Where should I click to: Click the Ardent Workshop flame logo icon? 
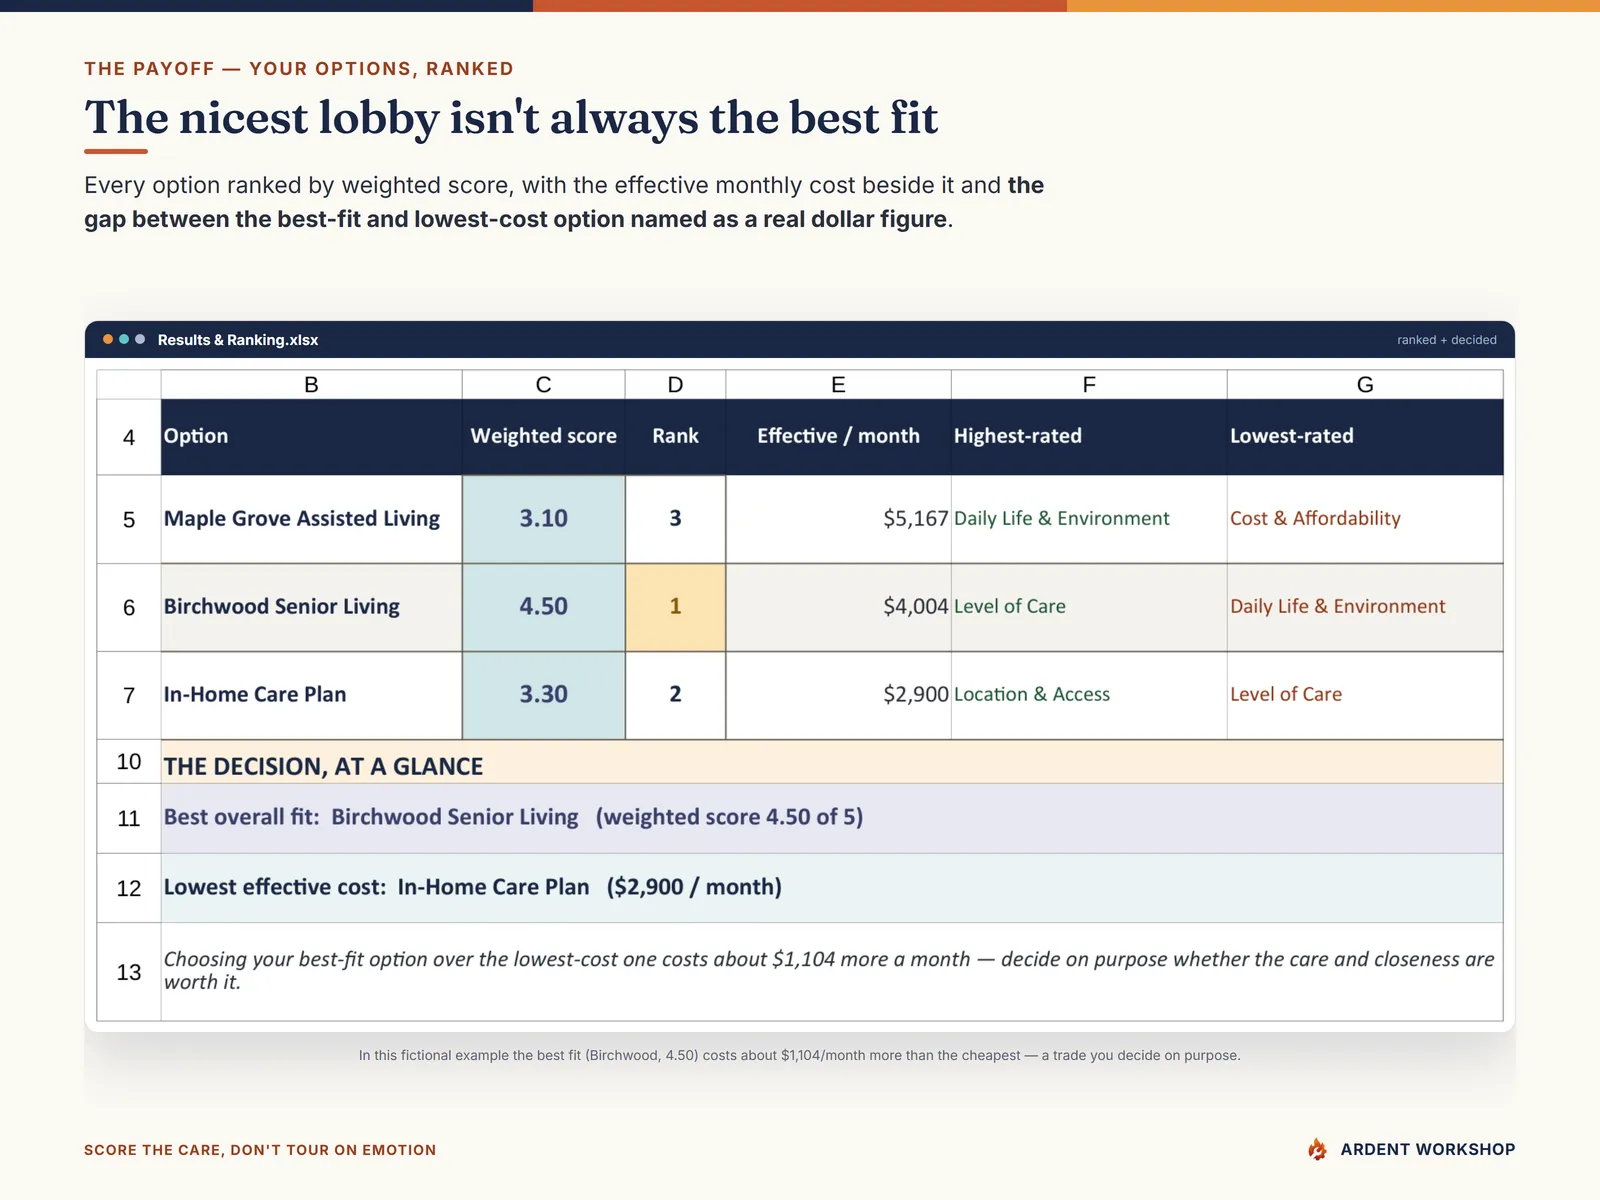click(x=1317, y=1149)
